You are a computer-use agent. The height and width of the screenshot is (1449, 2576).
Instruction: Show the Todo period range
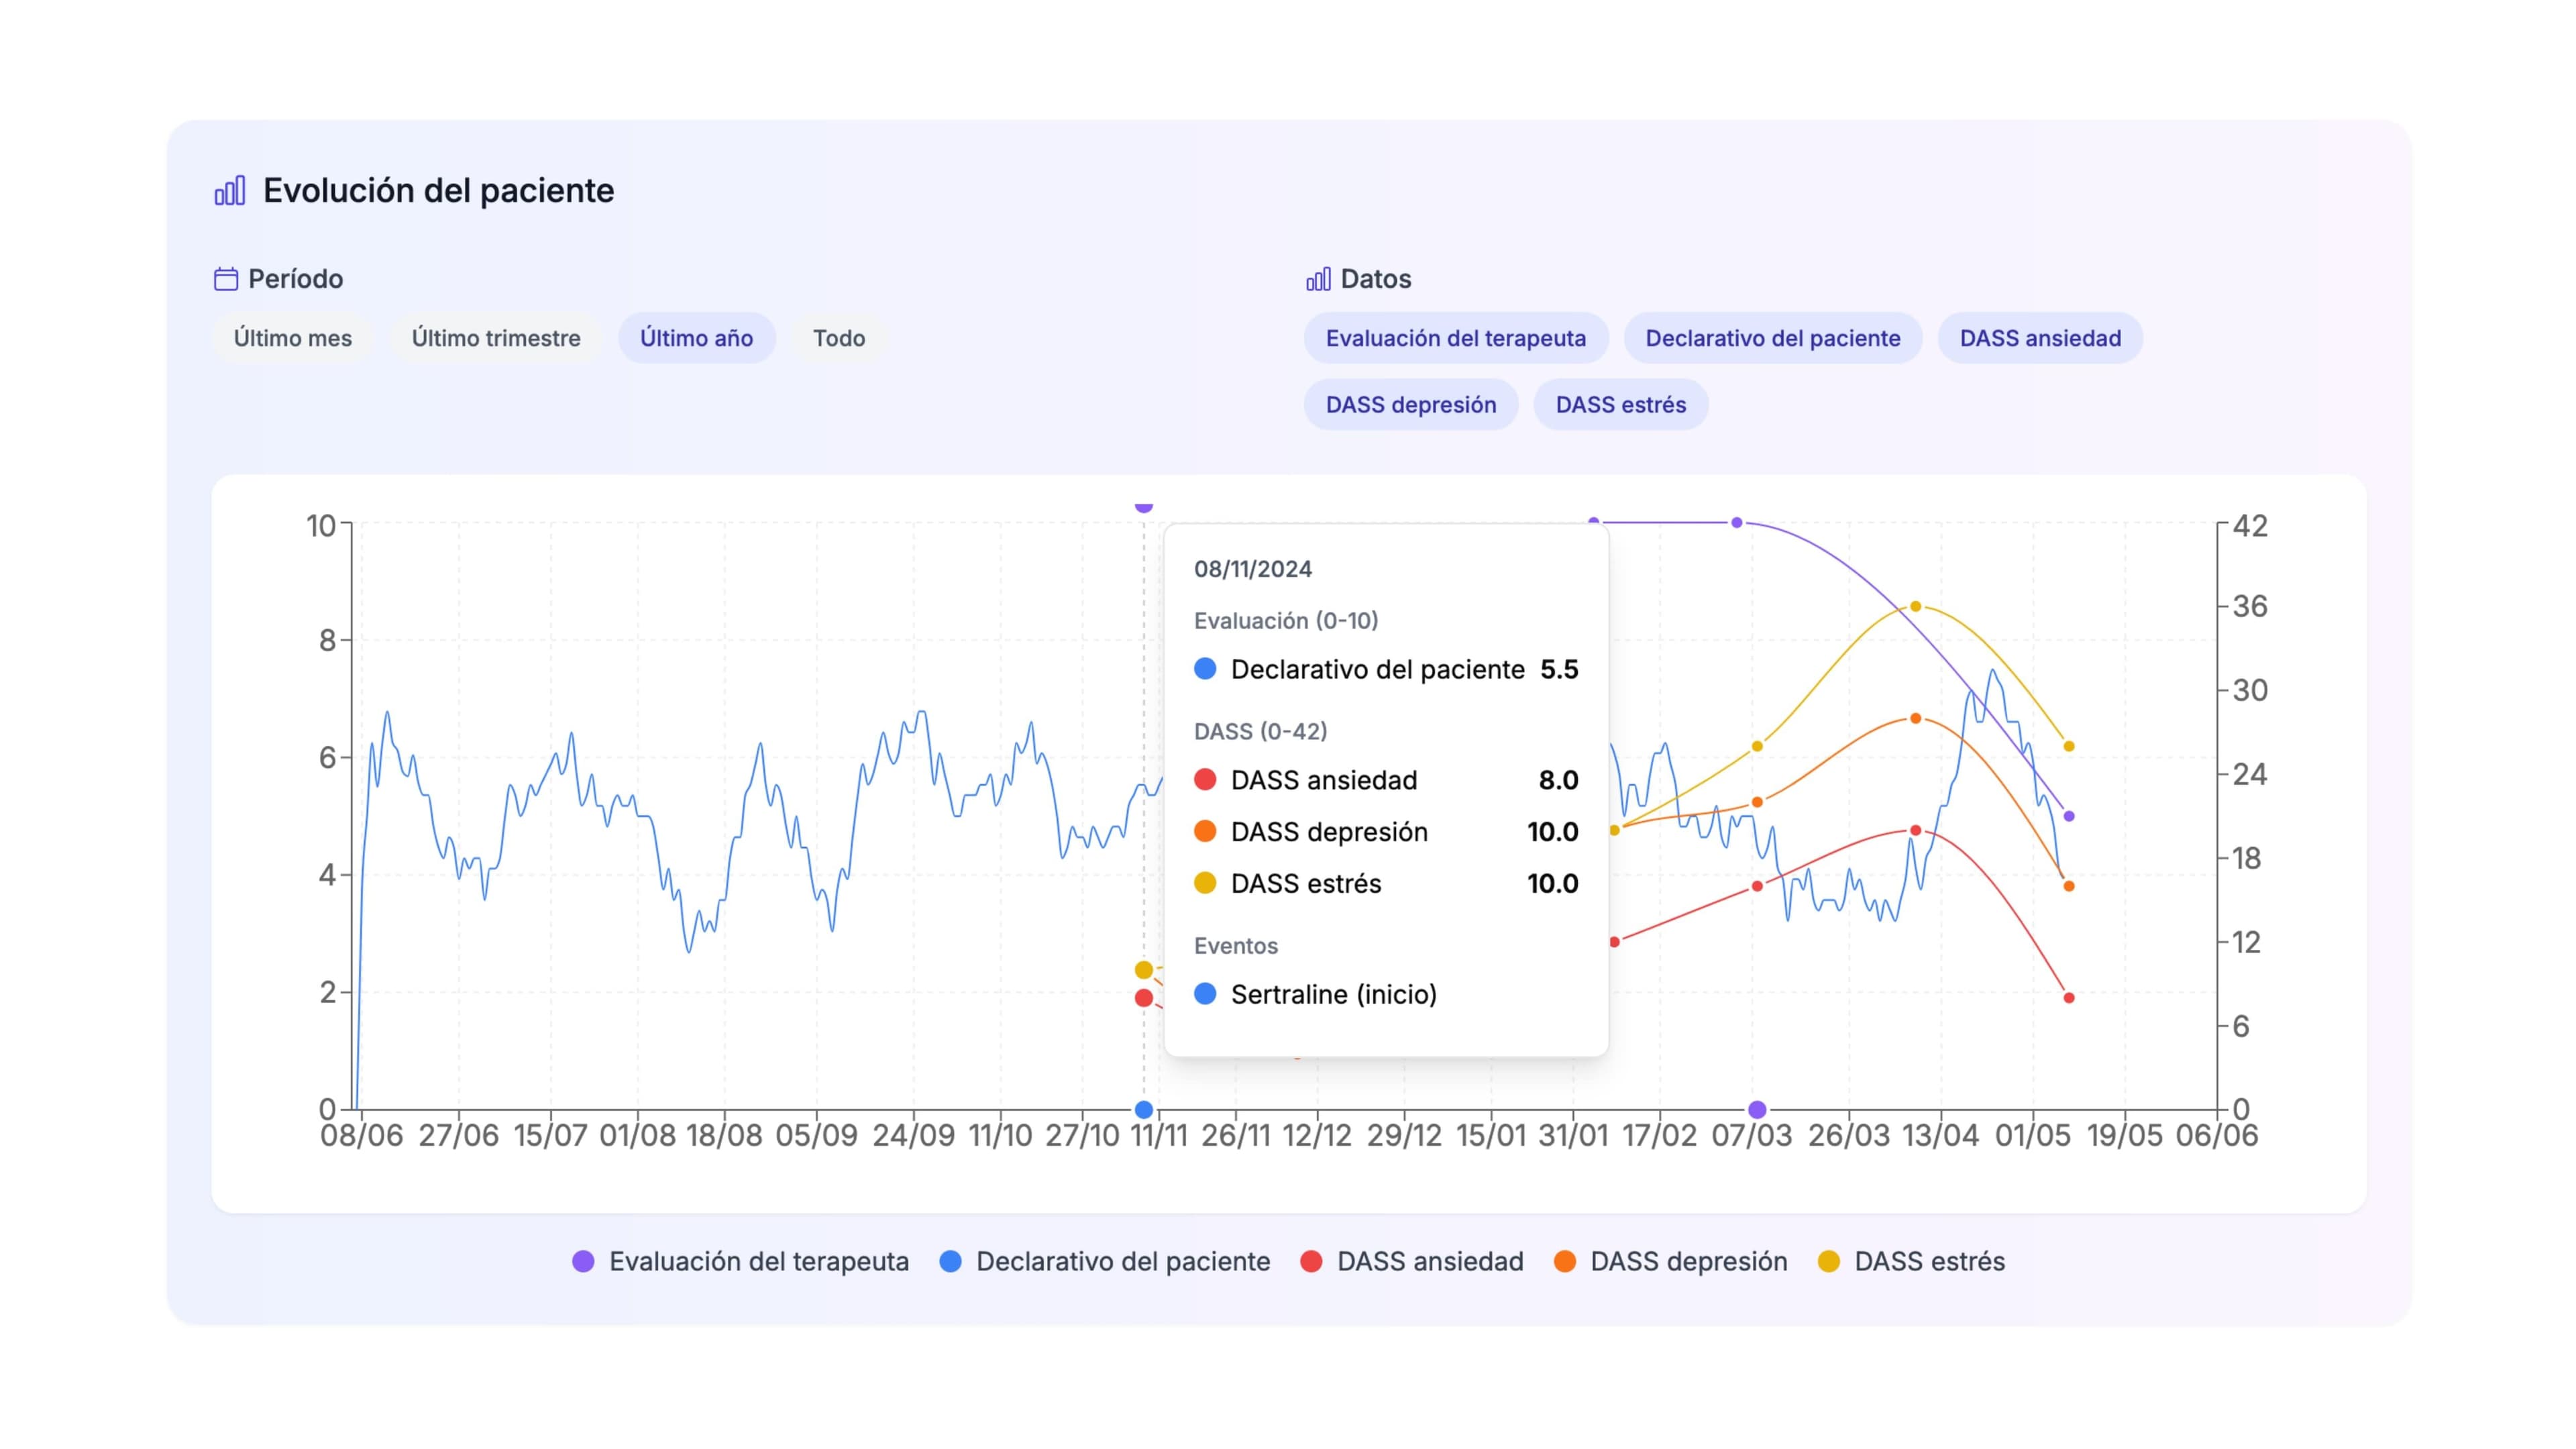[x=839, y=338]
